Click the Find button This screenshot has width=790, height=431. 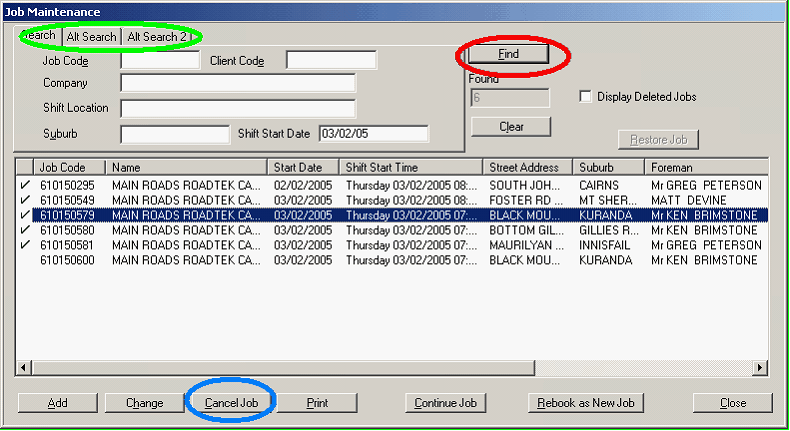508,54
